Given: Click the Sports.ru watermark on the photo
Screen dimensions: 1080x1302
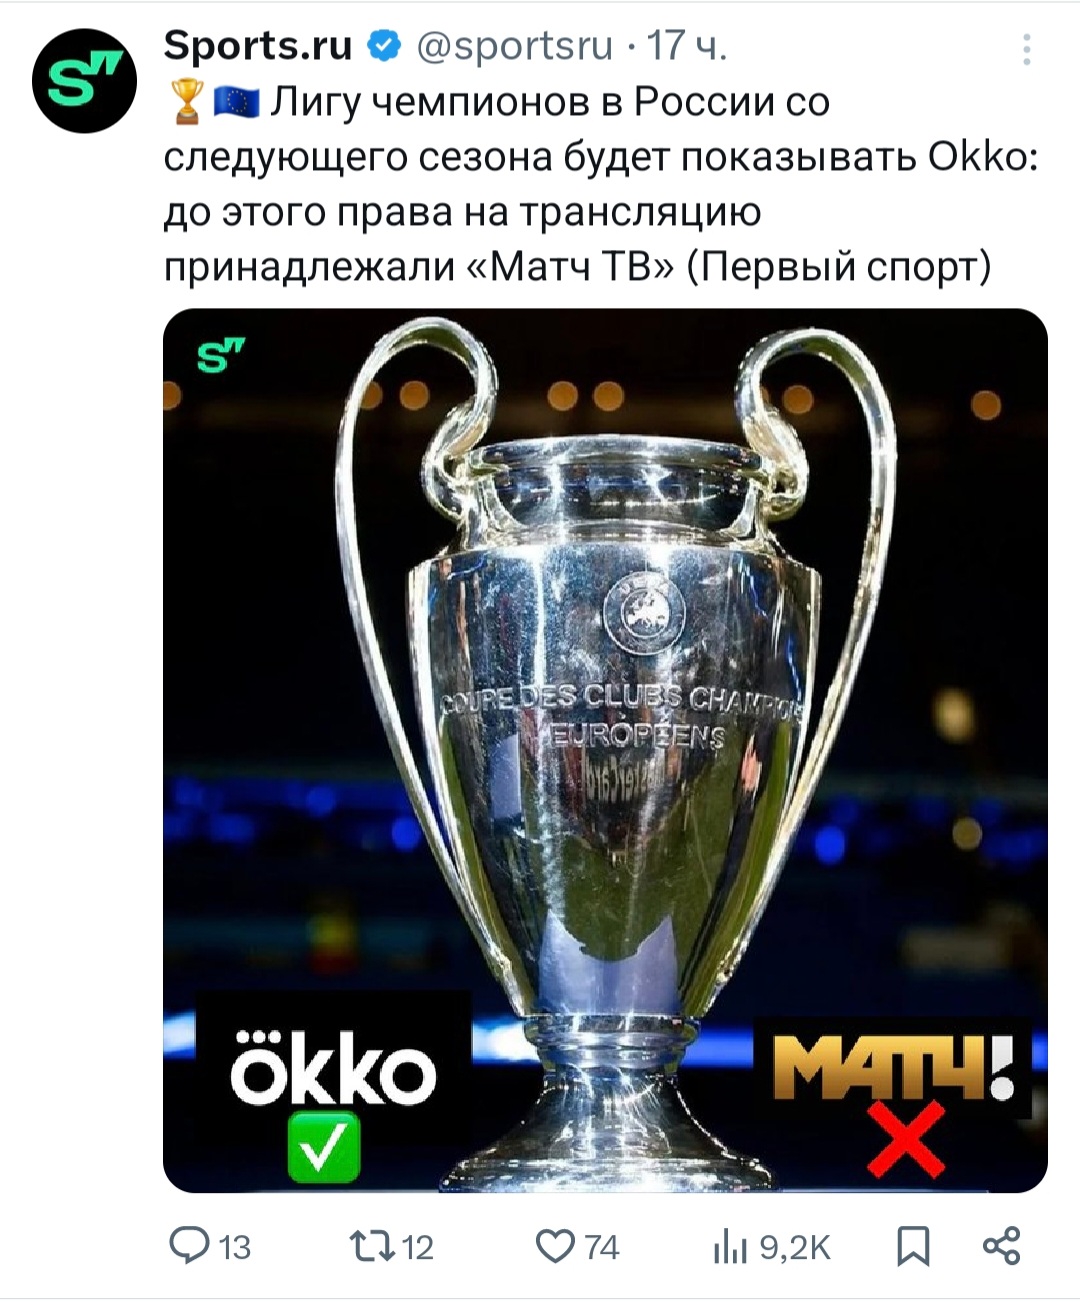Looking at the screenshot, I should (220, 354).
